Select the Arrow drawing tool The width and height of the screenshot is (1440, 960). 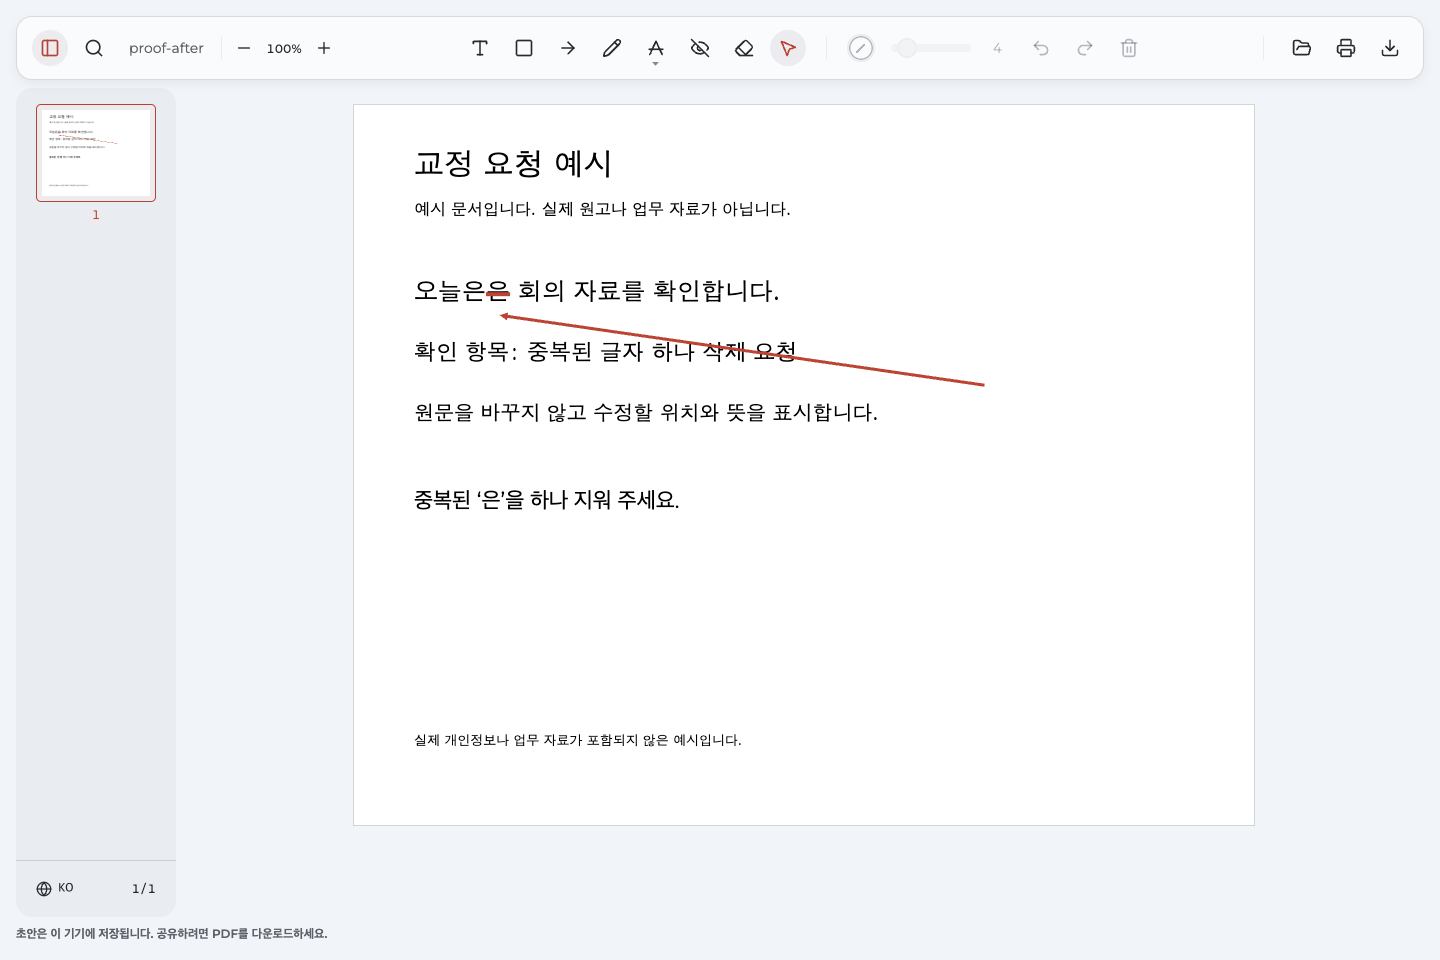point(568,48)
